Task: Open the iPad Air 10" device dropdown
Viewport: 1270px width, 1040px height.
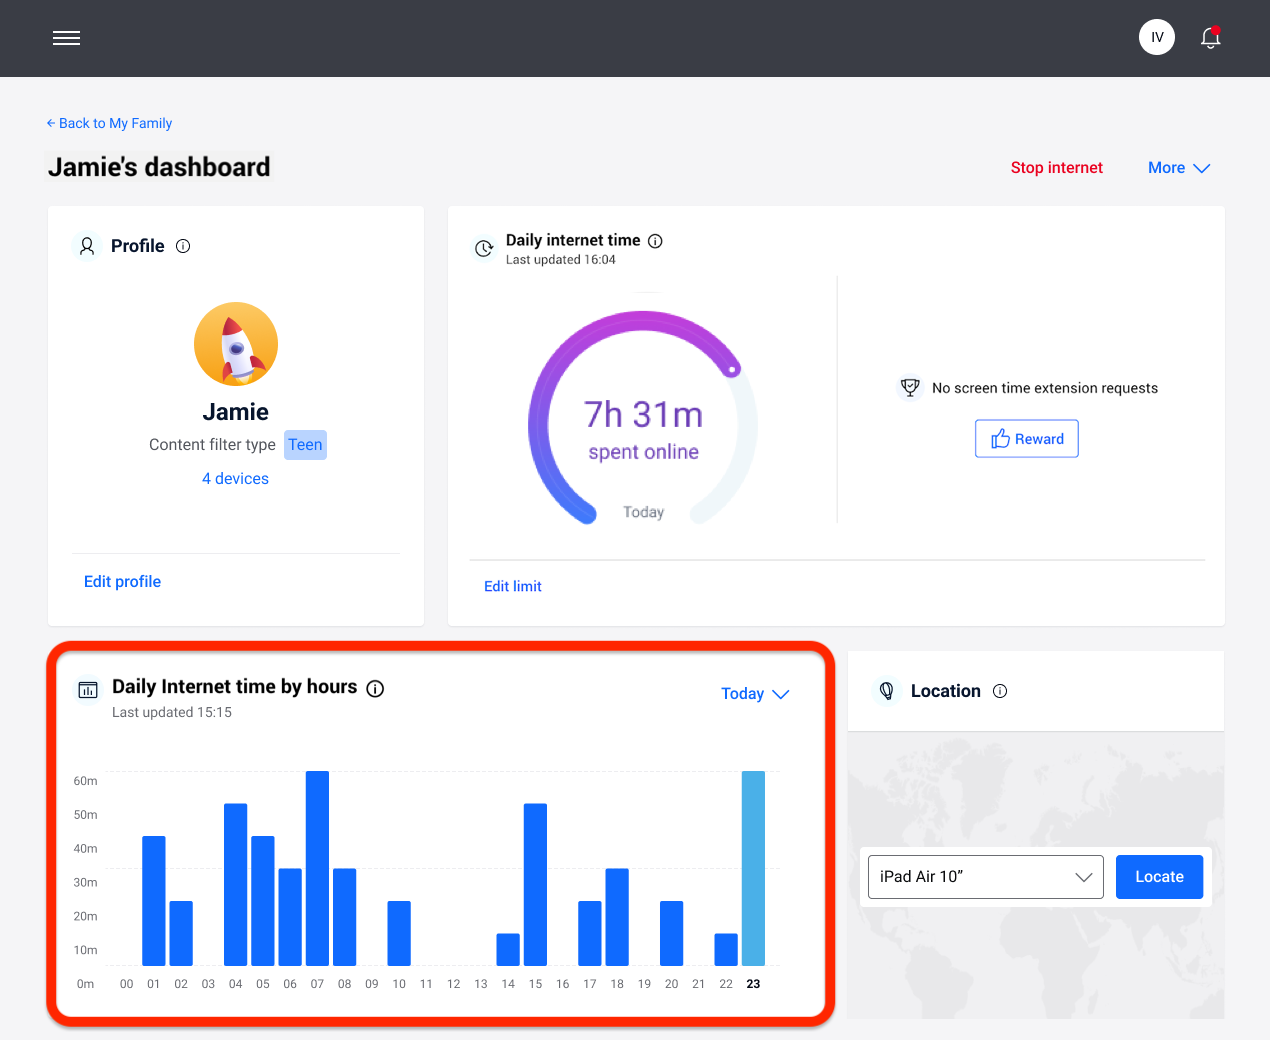Action: (x=985, y=876)
